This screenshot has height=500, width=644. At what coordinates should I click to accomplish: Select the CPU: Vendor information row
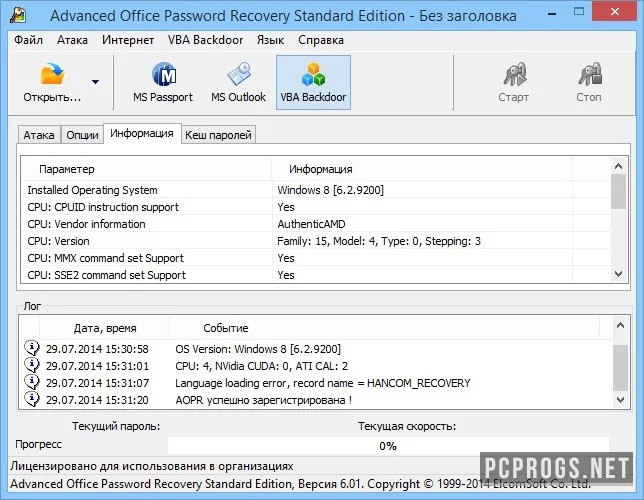click(x=316, y=224)
